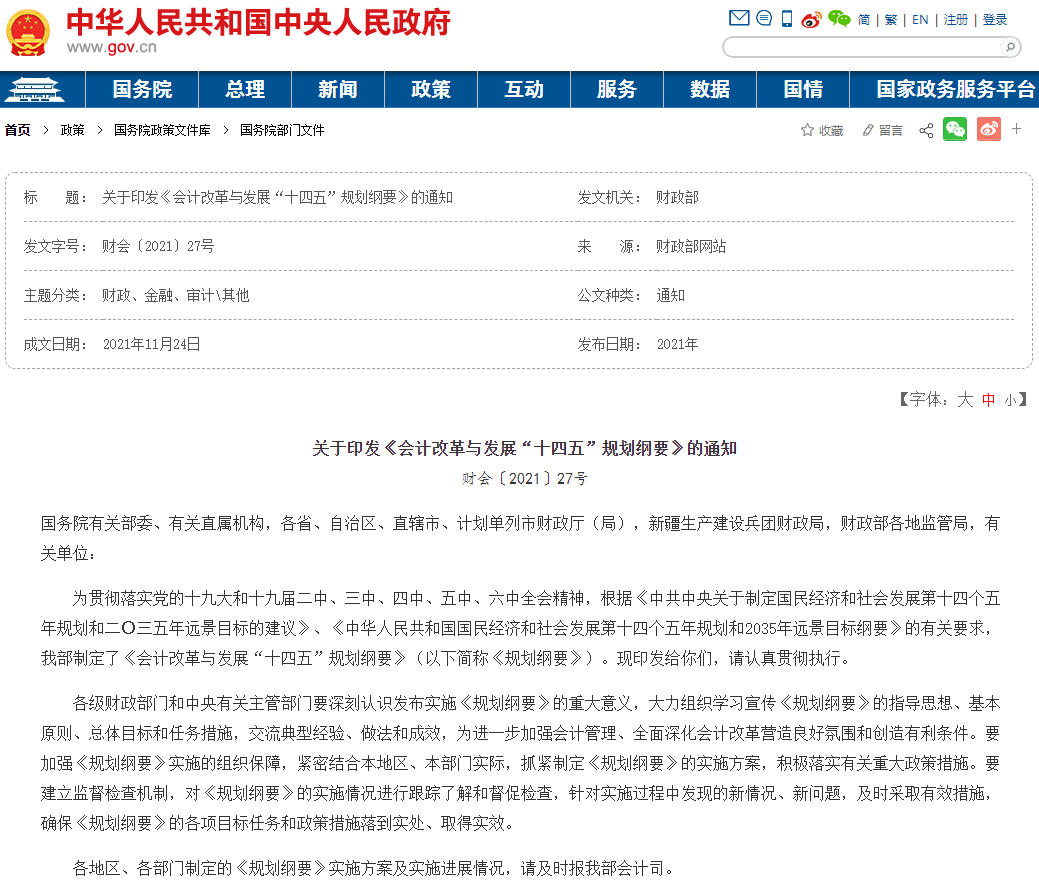
Task: Set font size to 大
Action: pos(965,400)
